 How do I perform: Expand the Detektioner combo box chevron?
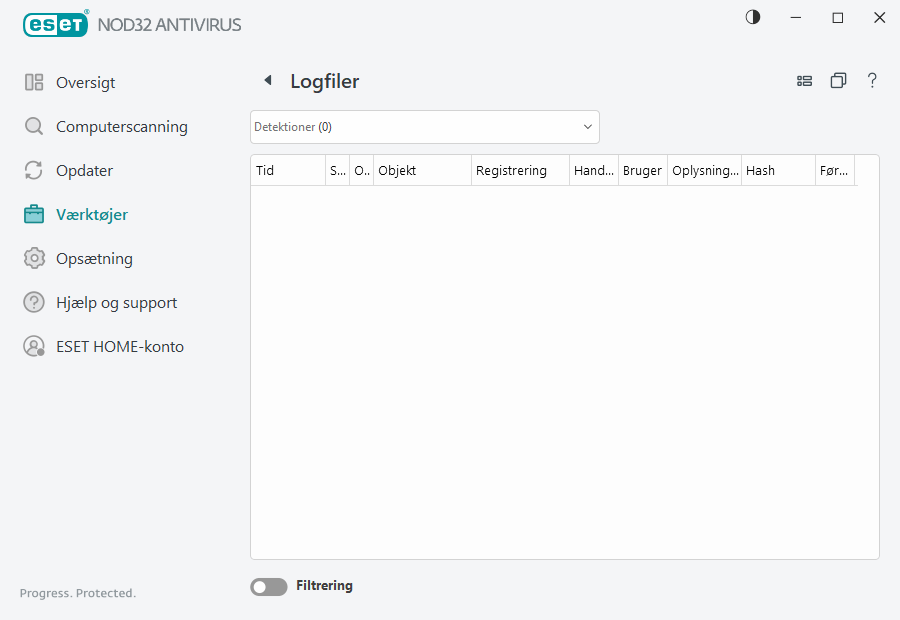click(587, 127)
